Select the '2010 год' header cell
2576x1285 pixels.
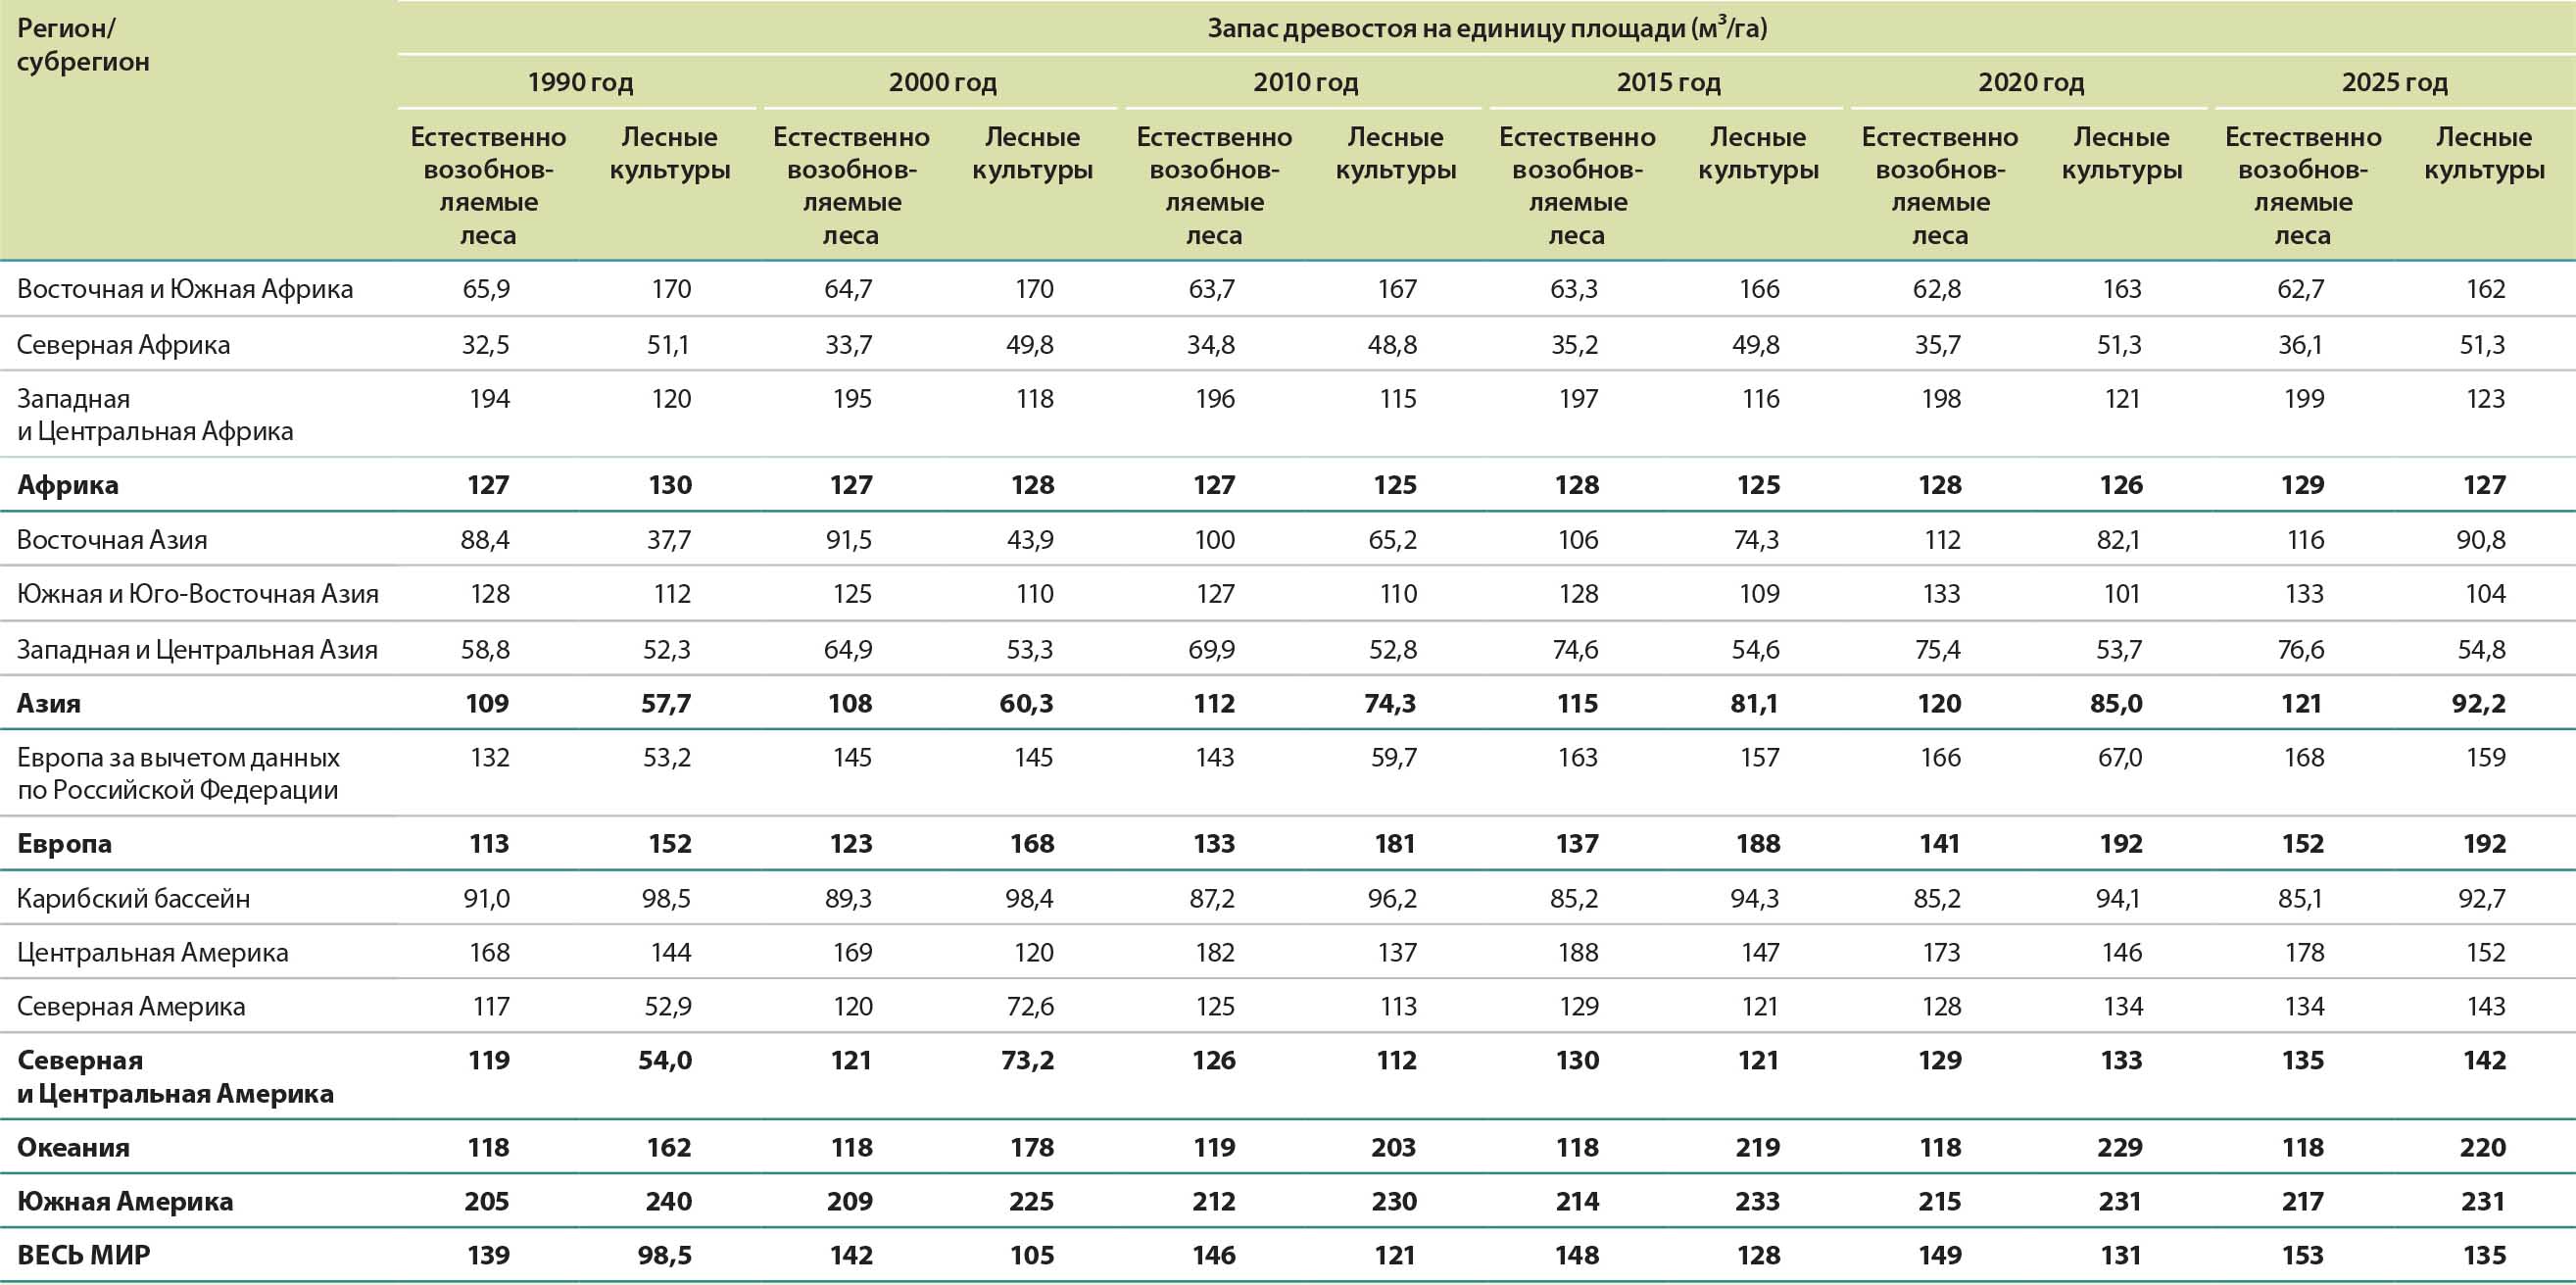[1305, 82]
